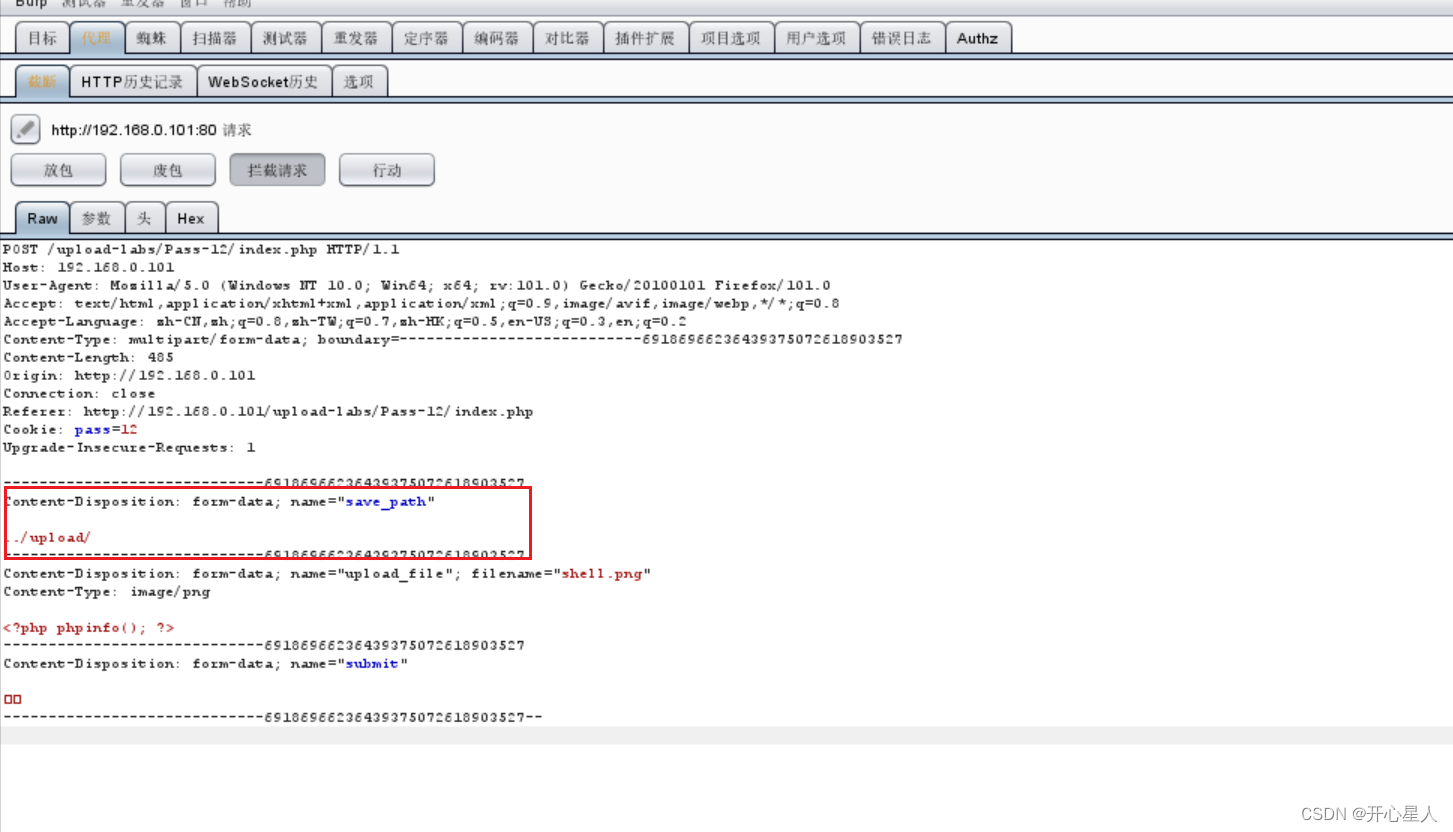Screen dimensions: 1453x832
Task: Select the 截断 (Intercept) sub-tab
Action: (x=42, y=82)
